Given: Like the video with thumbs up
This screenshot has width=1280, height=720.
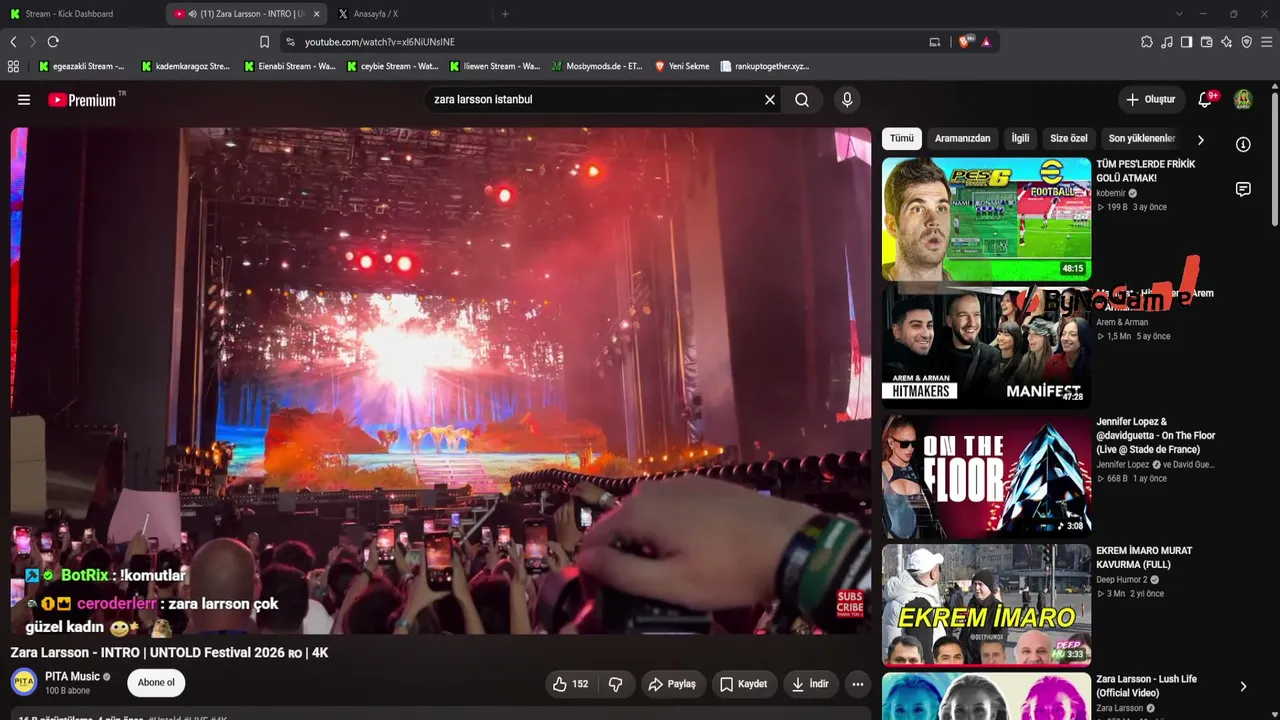Looking at the screenshot, I should 570,684.
